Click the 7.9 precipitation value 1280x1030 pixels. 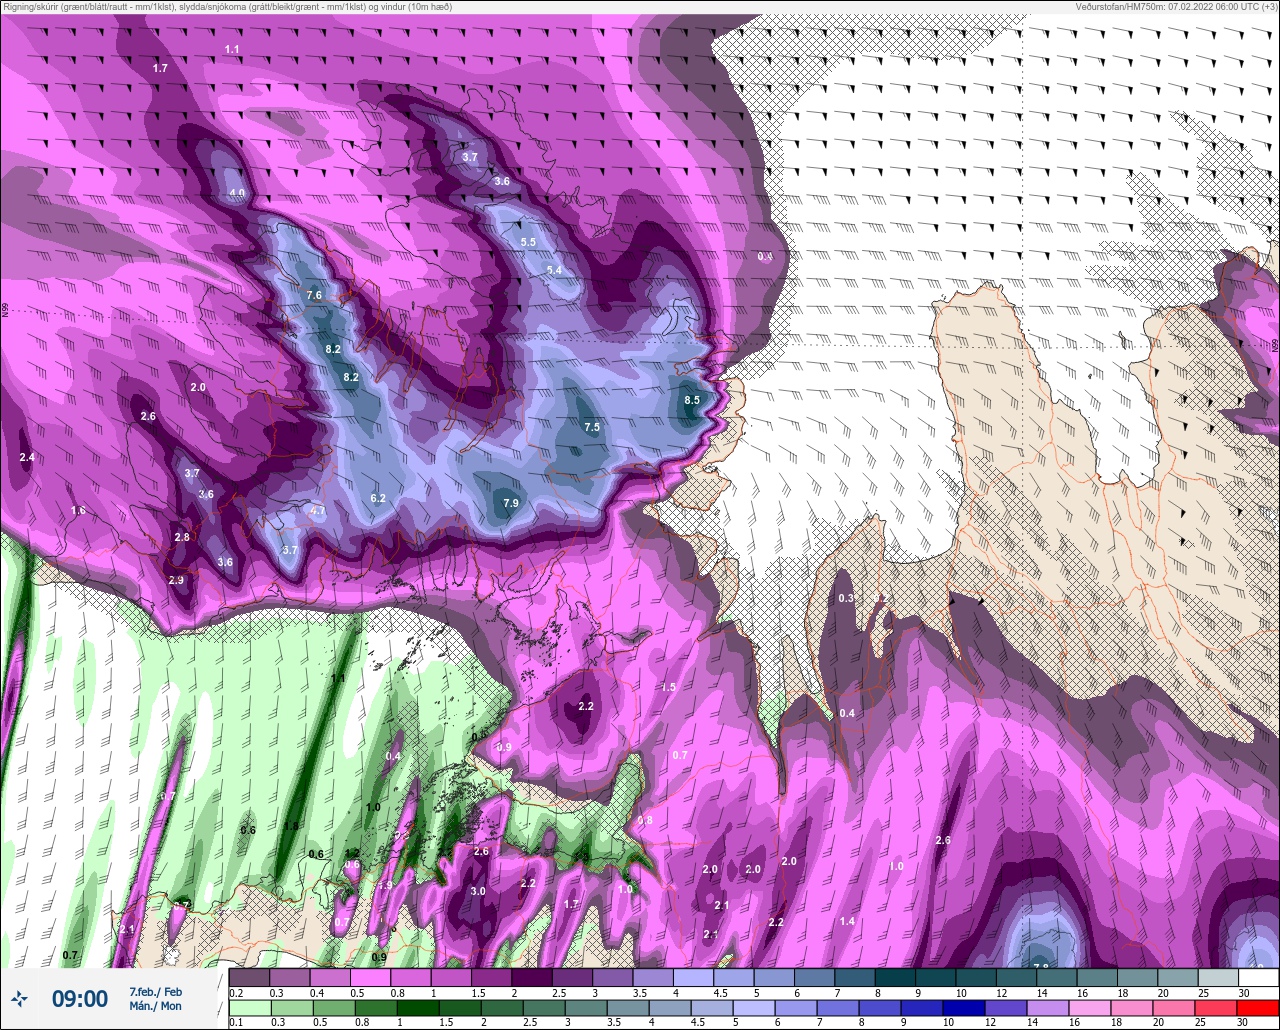point(511,503)
